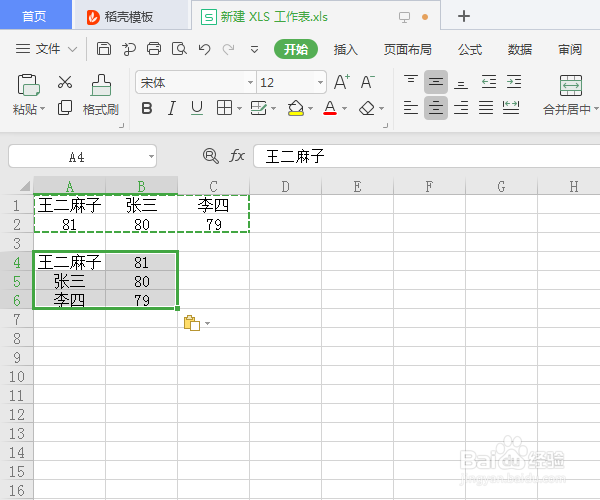This screenshot has width=600, height=500.
Task: Toggle Align Left
Action: [411, 108]
